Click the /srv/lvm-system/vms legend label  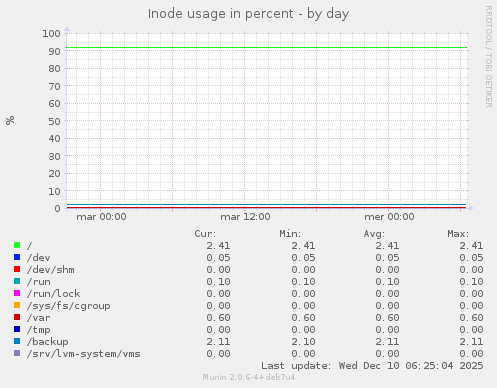pyautogui.click(x=84, y=354)
